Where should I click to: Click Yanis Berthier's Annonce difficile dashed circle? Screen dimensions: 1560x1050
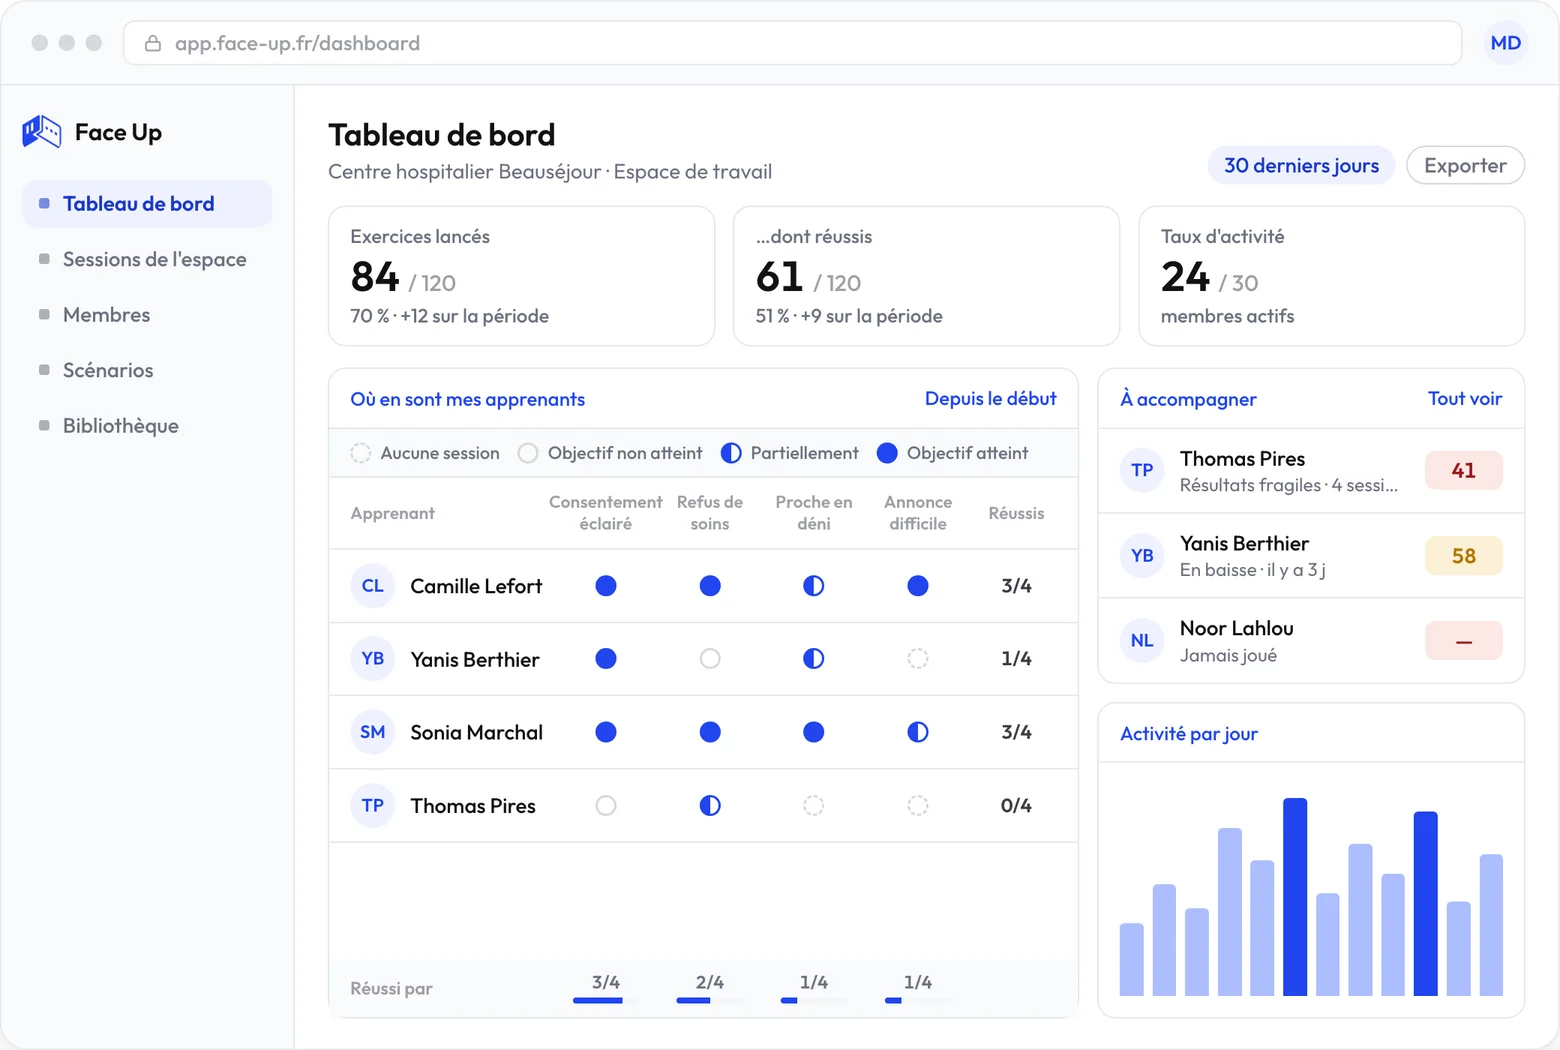click(918, 659)
